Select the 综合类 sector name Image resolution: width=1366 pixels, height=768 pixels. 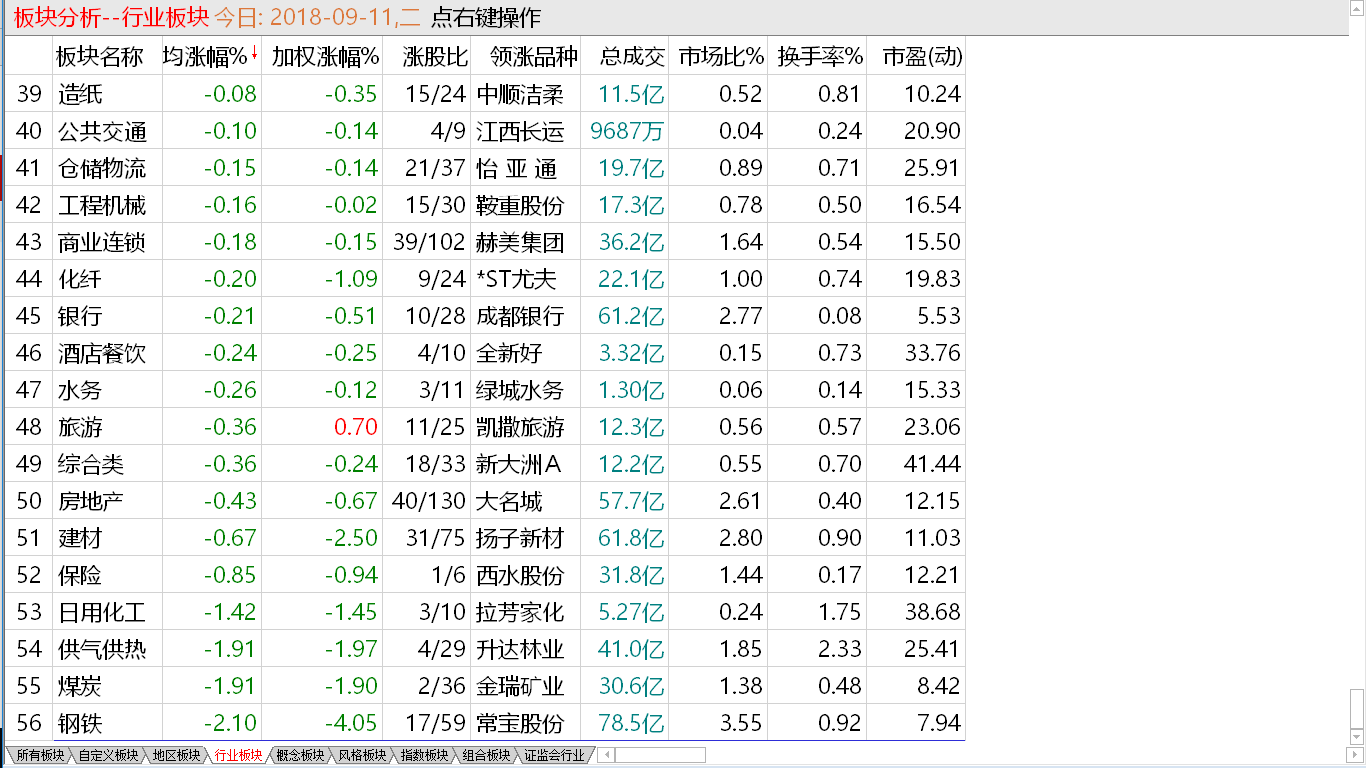click(x=91, y=464)
